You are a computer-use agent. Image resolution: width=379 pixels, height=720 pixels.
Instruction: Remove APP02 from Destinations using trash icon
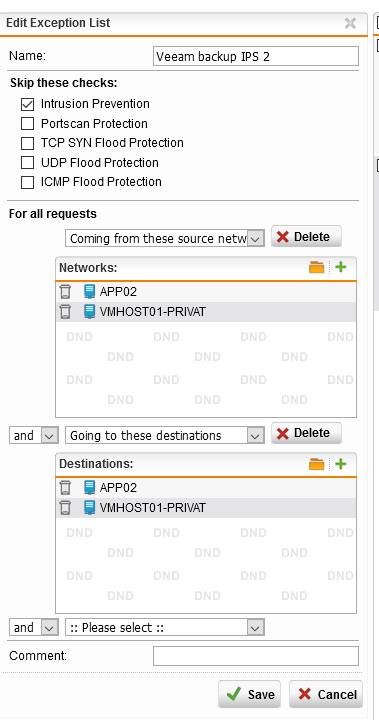coord(65,488)
